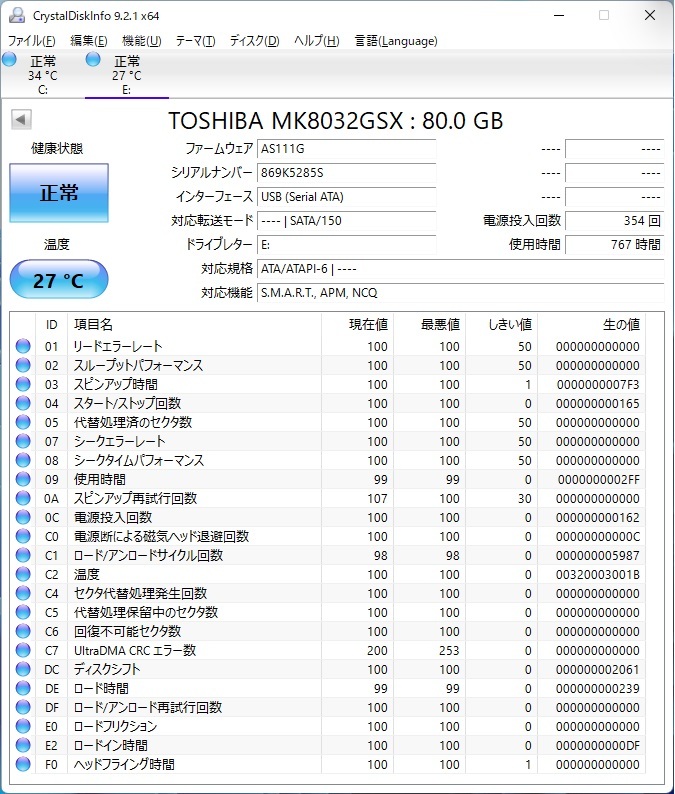675x794 pixels.
Task: Click status orb for 代替処理保留中のセクタ数 row
Action: click(x=23, y=612)
